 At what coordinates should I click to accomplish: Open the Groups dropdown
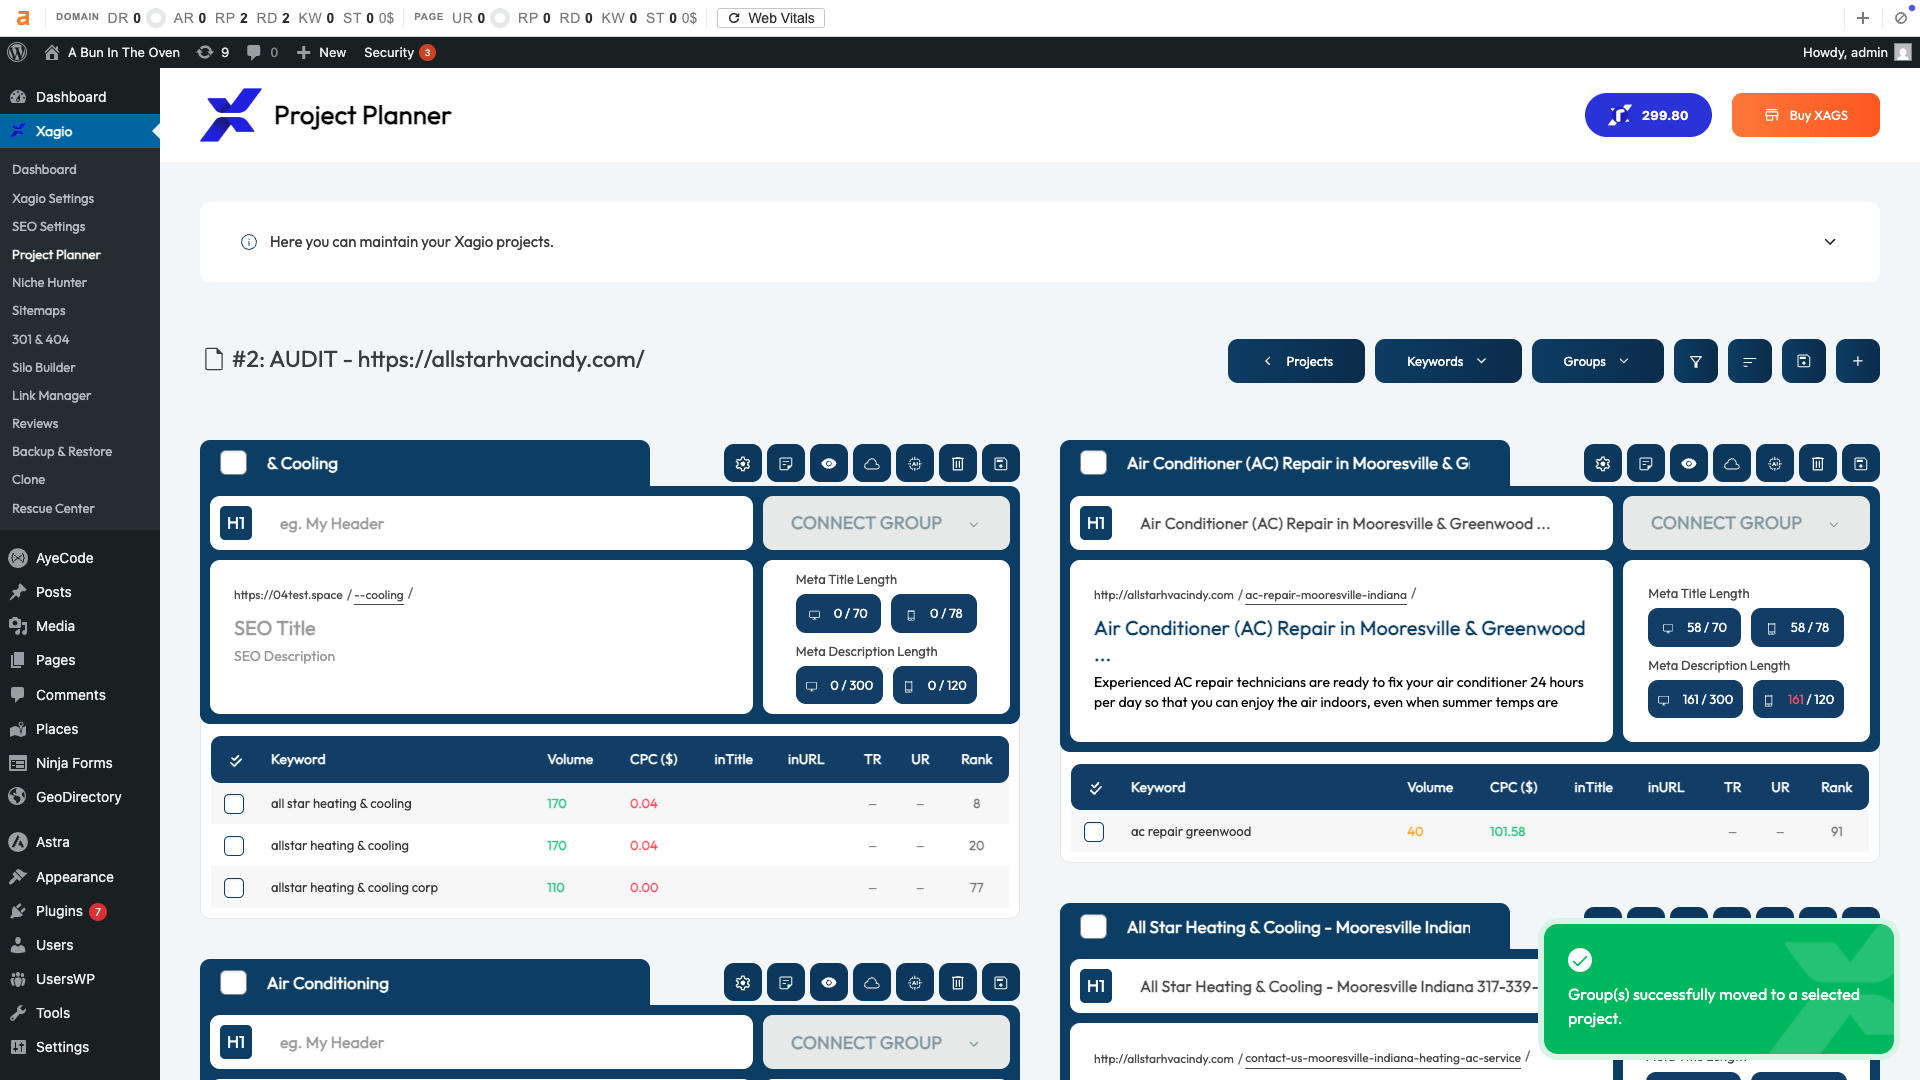coord(1598,361)
